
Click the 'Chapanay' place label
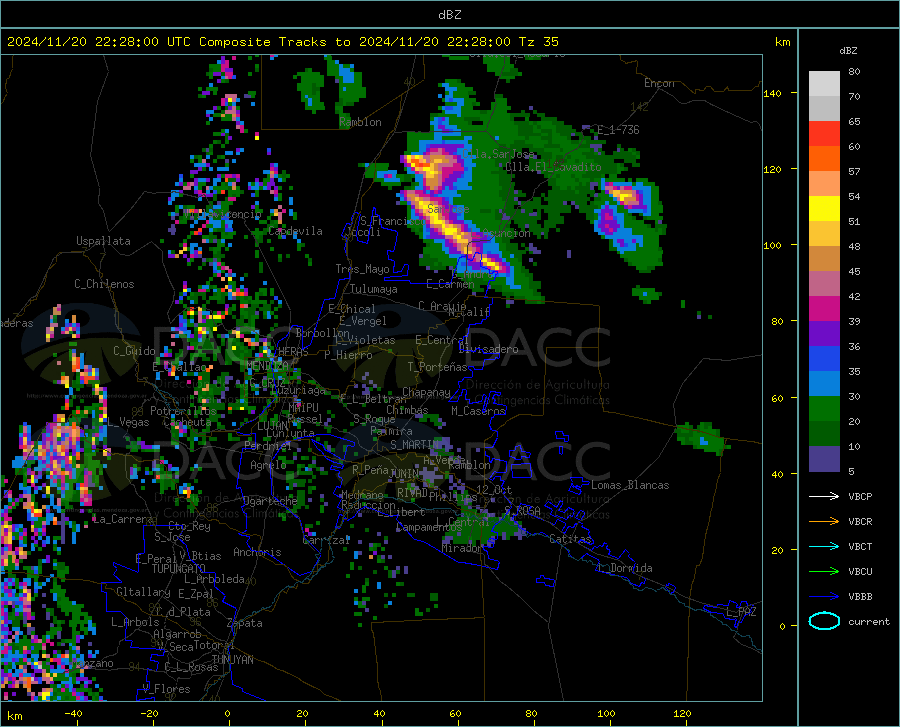(426, 392)
